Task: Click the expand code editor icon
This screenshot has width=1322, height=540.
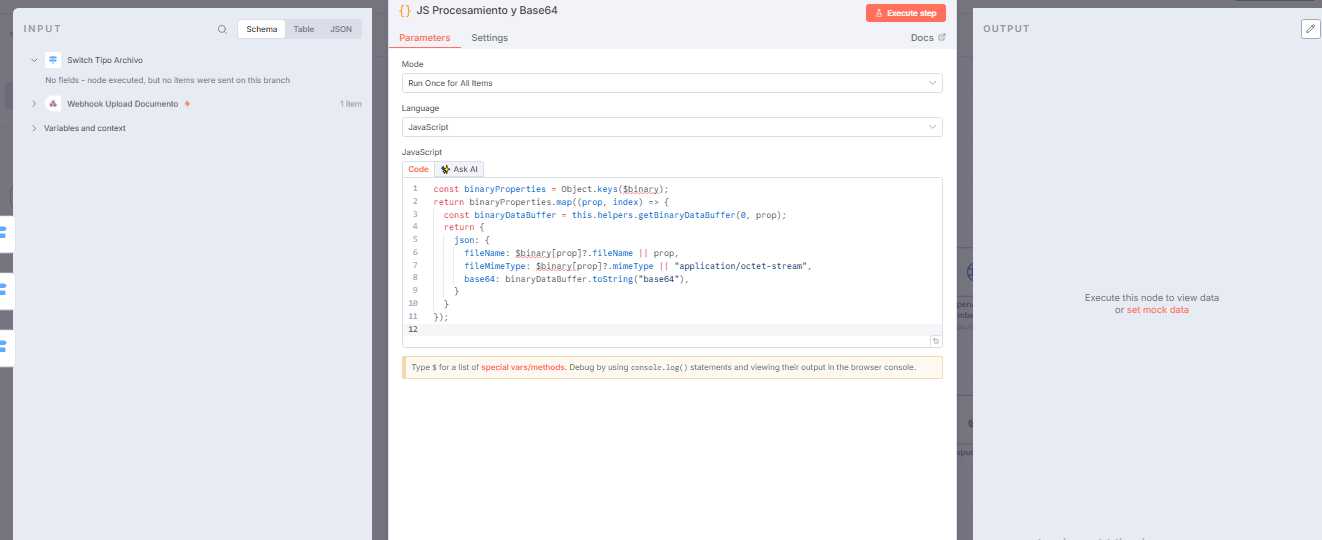Action: [x=935, y=341]
